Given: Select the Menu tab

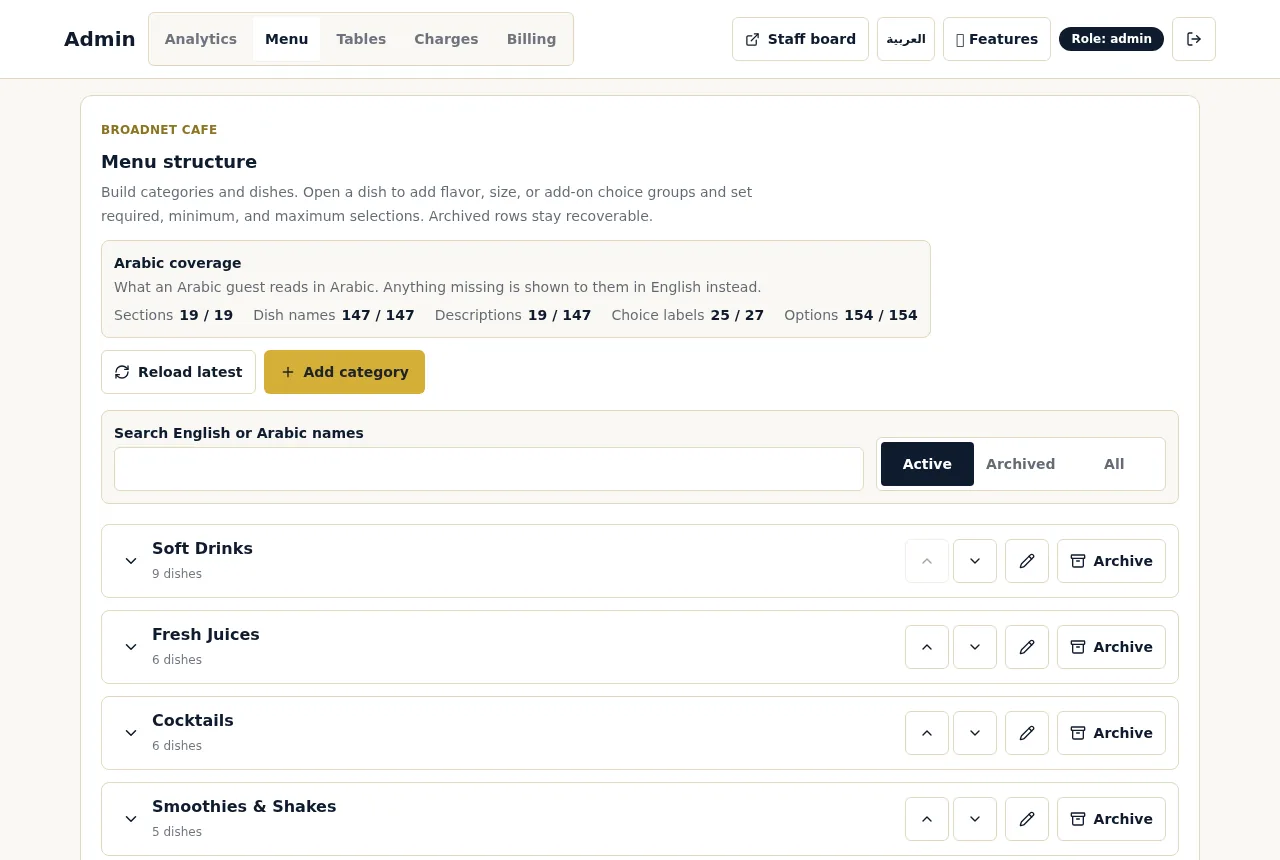Looking at the screenshot, I should click(287, 39).
